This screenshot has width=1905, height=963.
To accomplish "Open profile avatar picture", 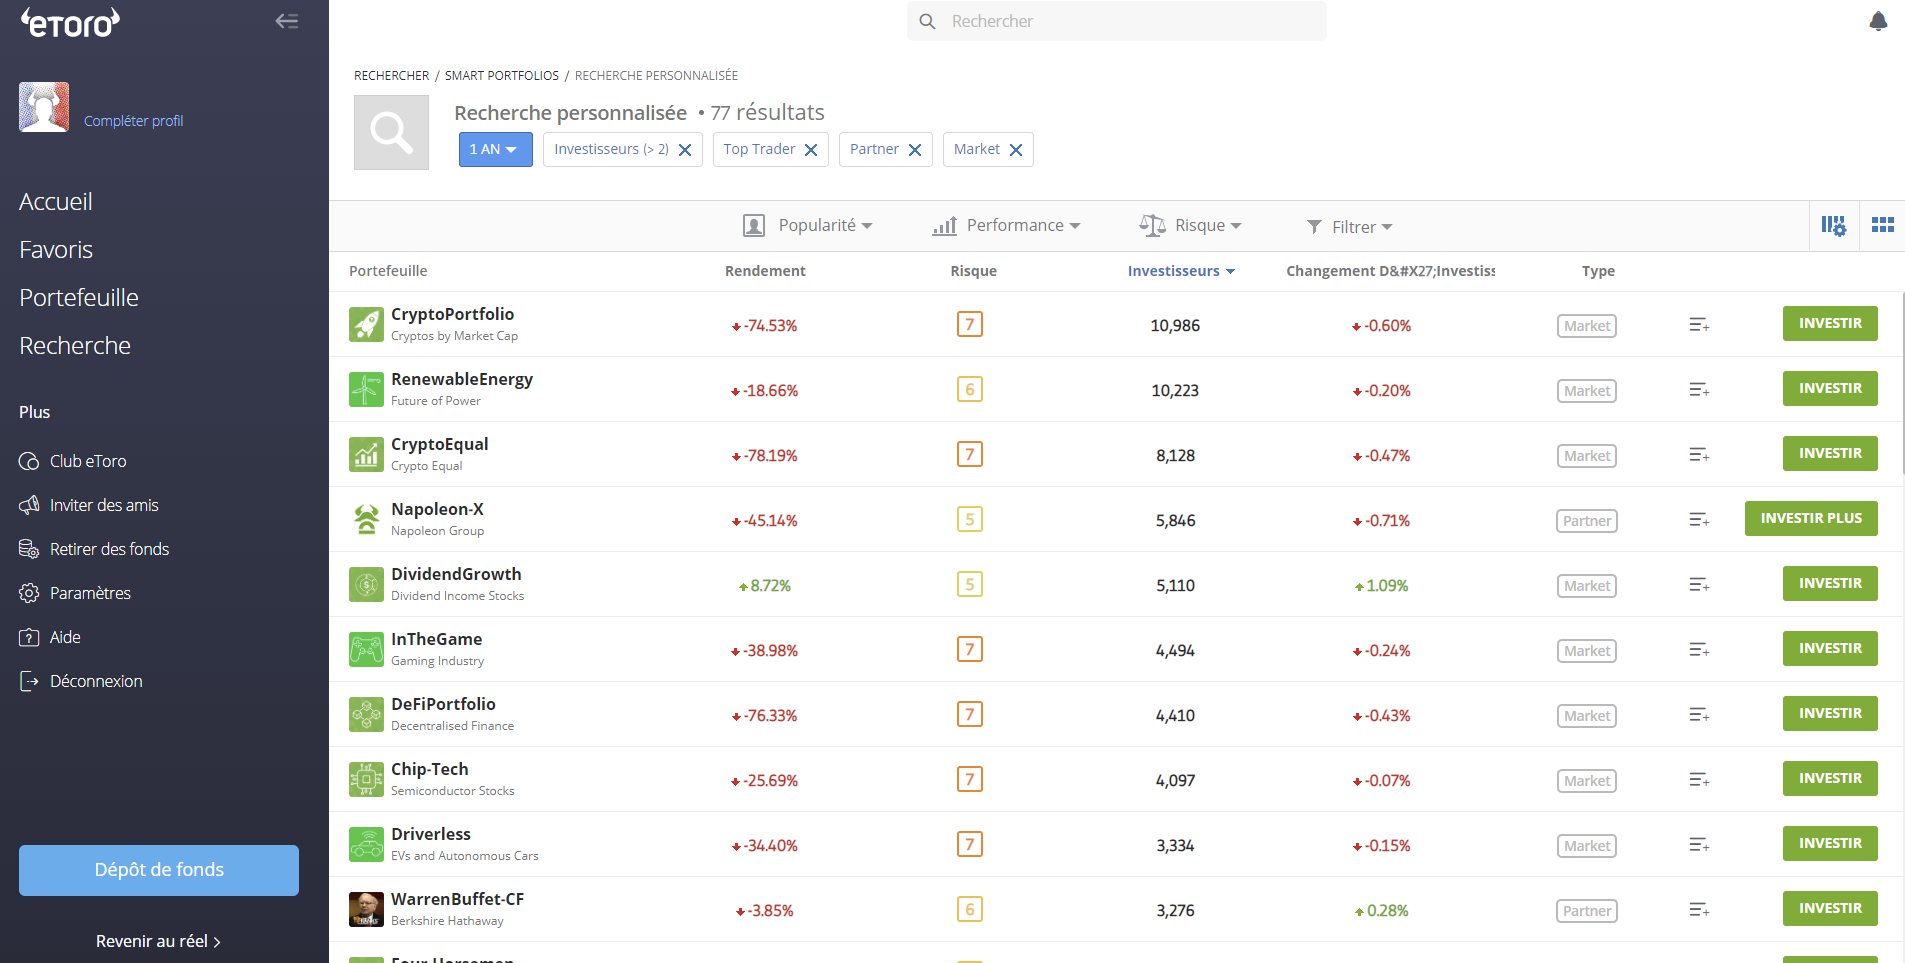I will [x=44, y=107].
